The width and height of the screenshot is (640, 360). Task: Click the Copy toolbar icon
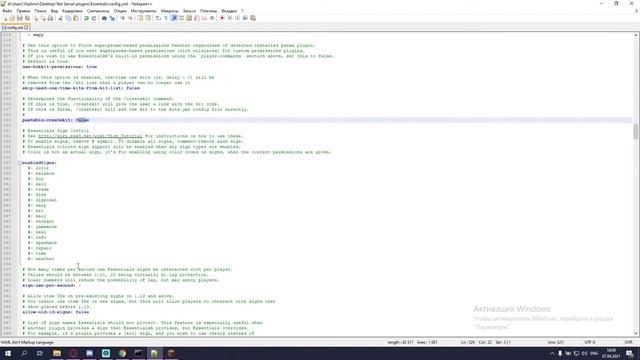[68, 18]
